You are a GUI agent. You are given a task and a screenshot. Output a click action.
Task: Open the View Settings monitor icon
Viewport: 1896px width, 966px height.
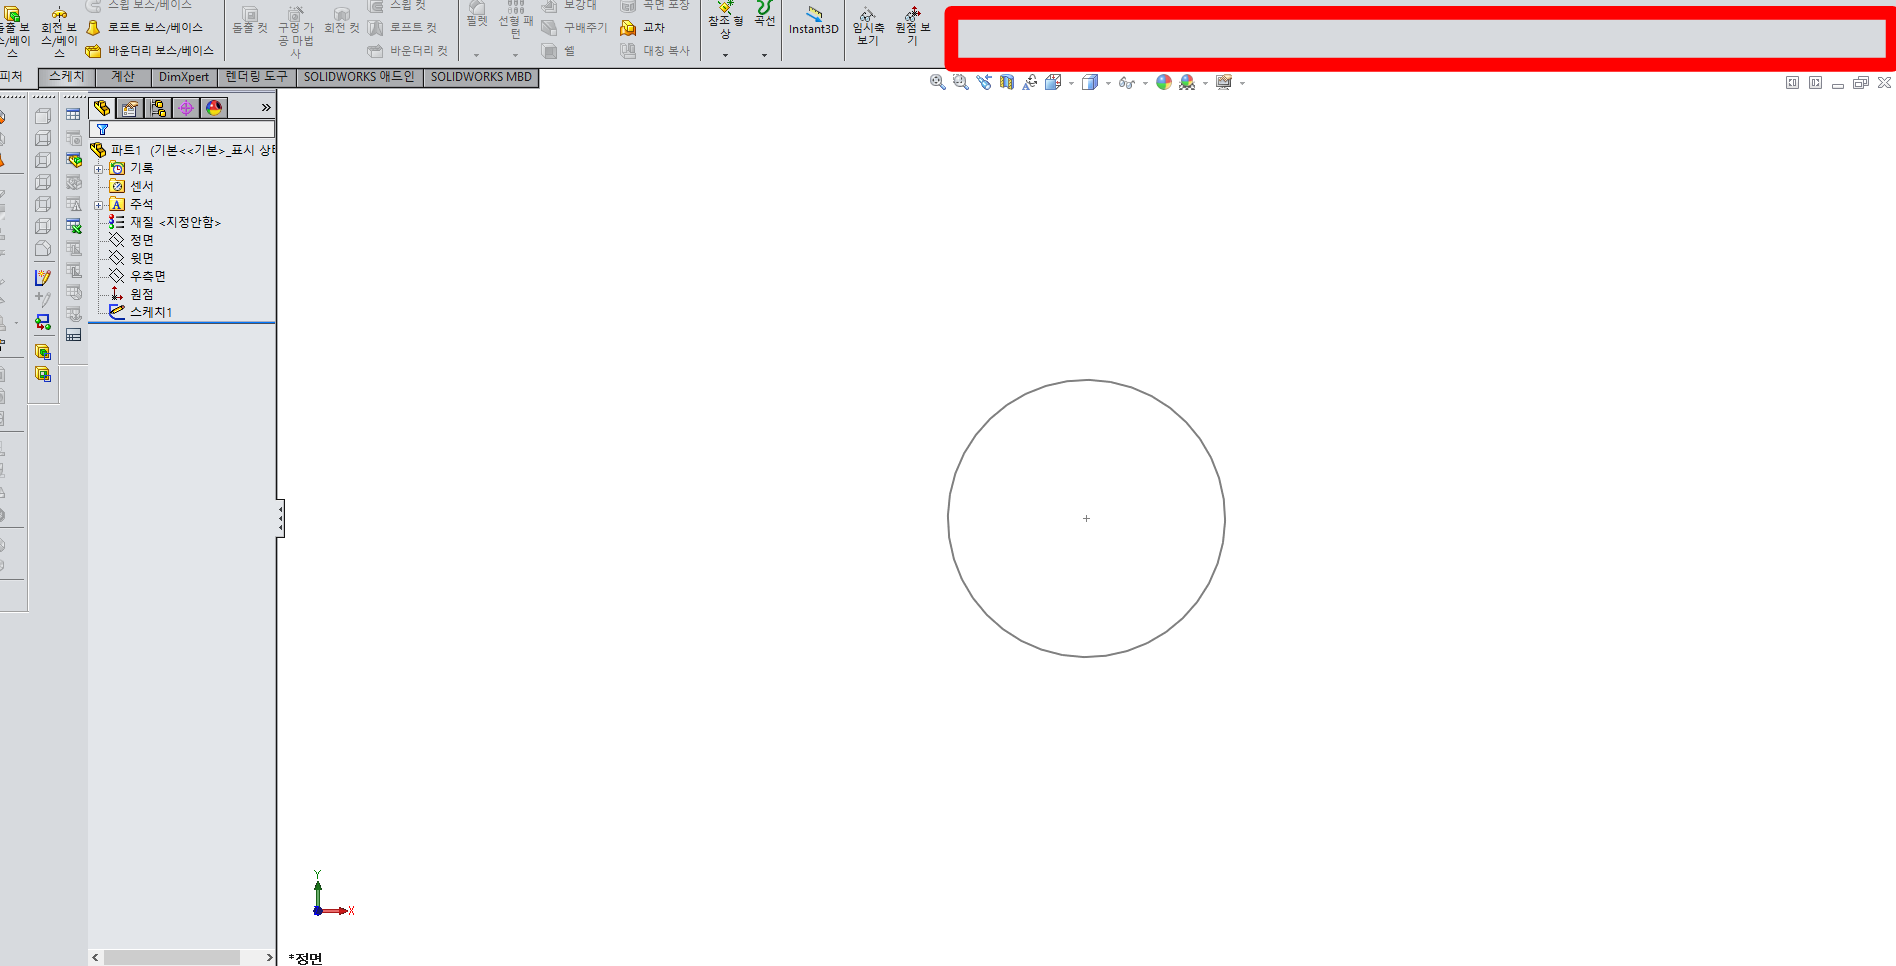1224,83
